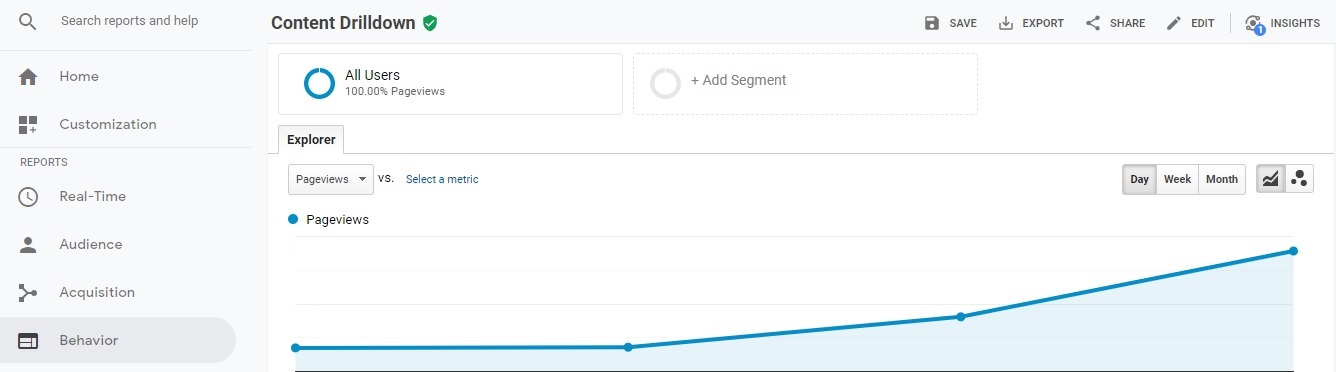Viewport: 1336px width, 372px height.
Task: Add a new segment
Action: [x=805, y=84]
